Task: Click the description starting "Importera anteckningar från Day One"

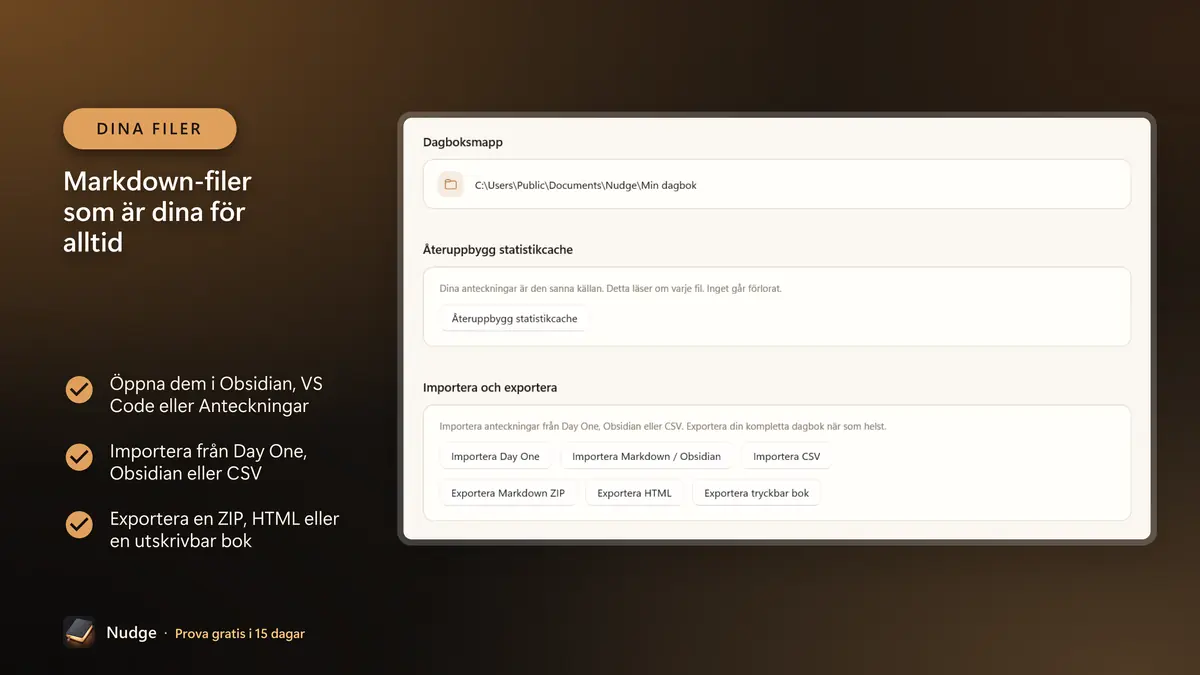Action: [663, 427]
